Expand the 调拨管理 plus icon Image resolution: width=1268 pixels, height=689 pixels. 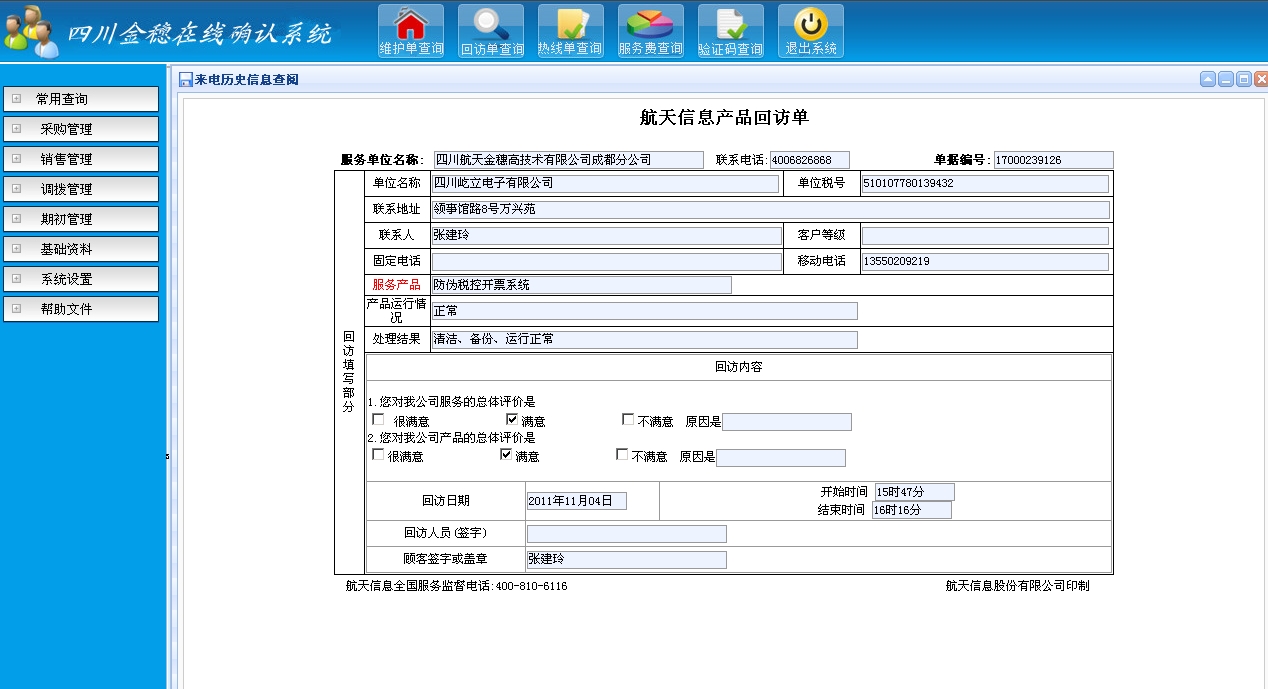16,189
